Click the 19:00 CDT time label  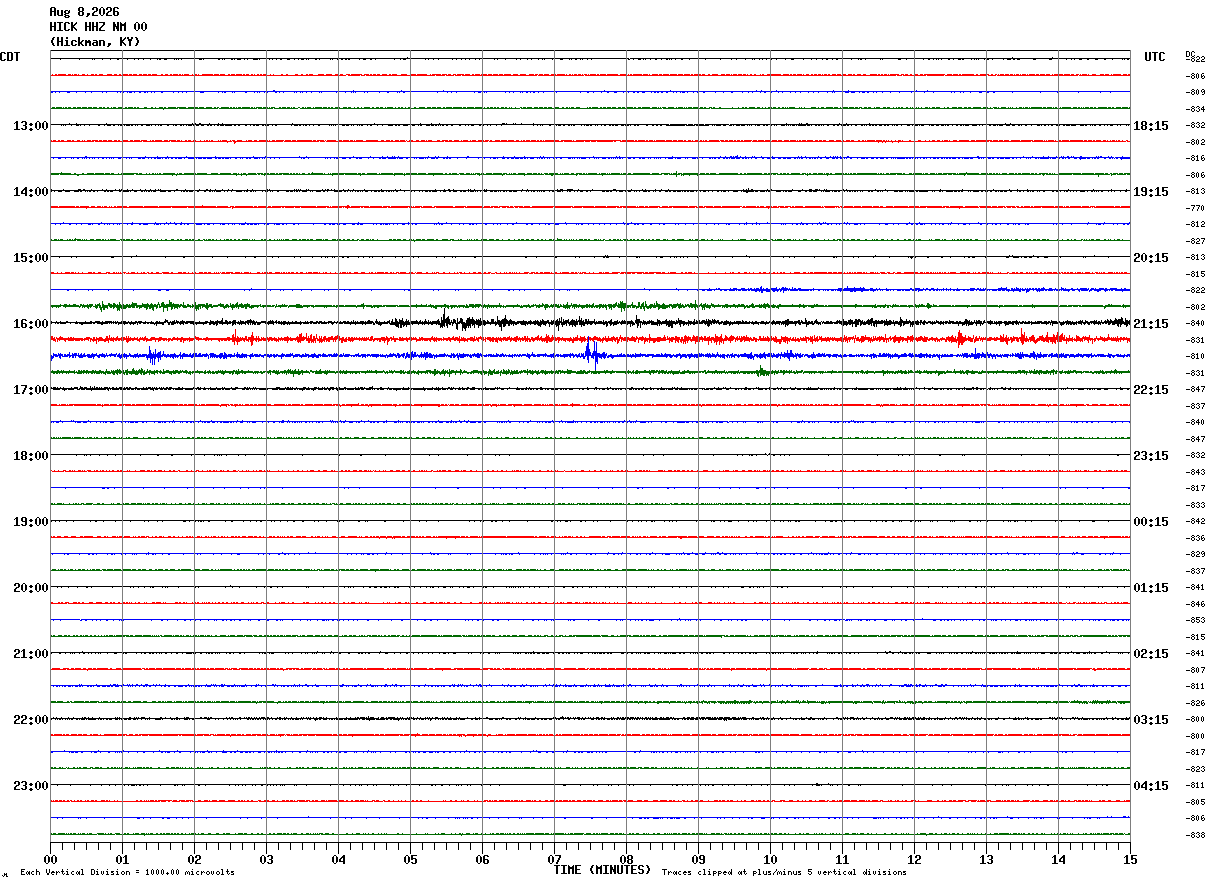tap(30, 522)
